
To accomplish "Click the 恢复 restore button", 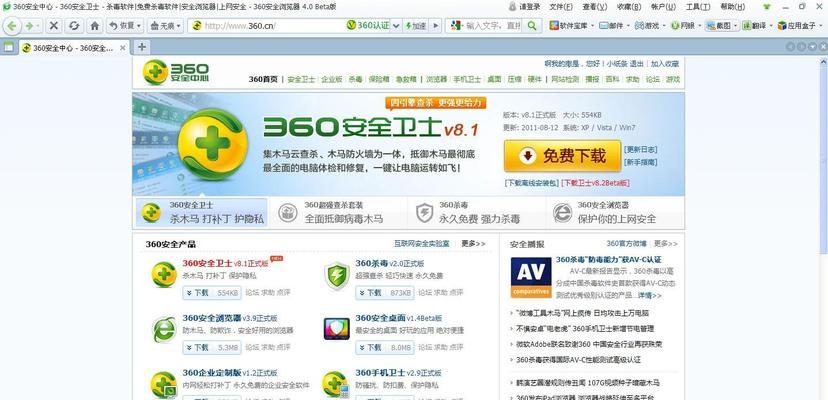I will pos(122,25).
